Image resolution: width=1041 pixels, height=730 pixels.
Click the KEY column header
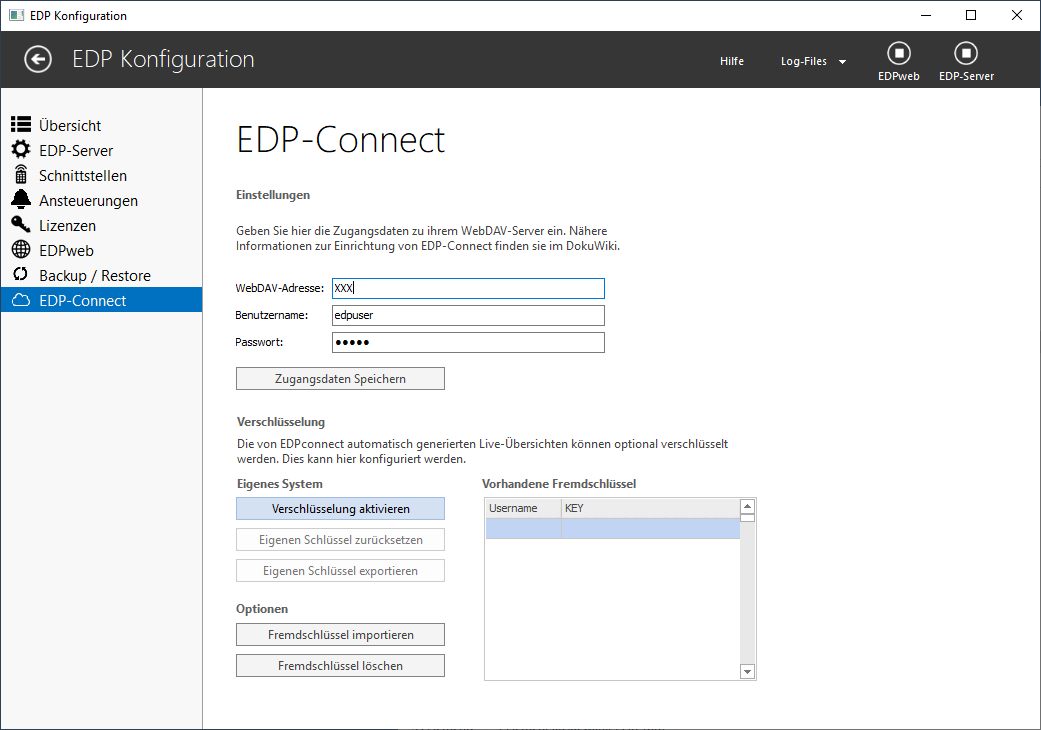tap(650, 508)
